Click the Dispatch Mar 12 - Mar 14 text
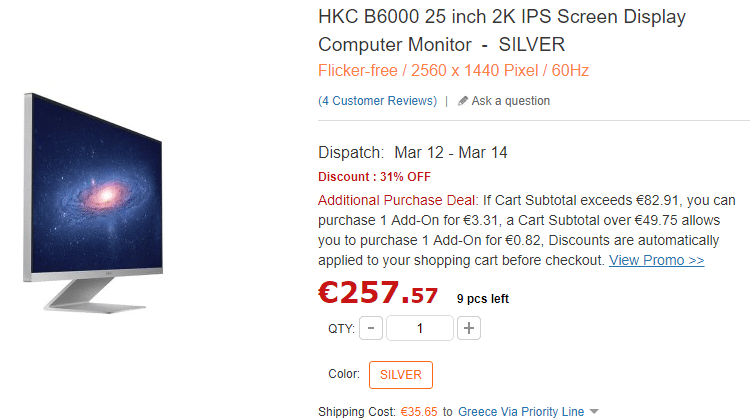 click(413, 153)
